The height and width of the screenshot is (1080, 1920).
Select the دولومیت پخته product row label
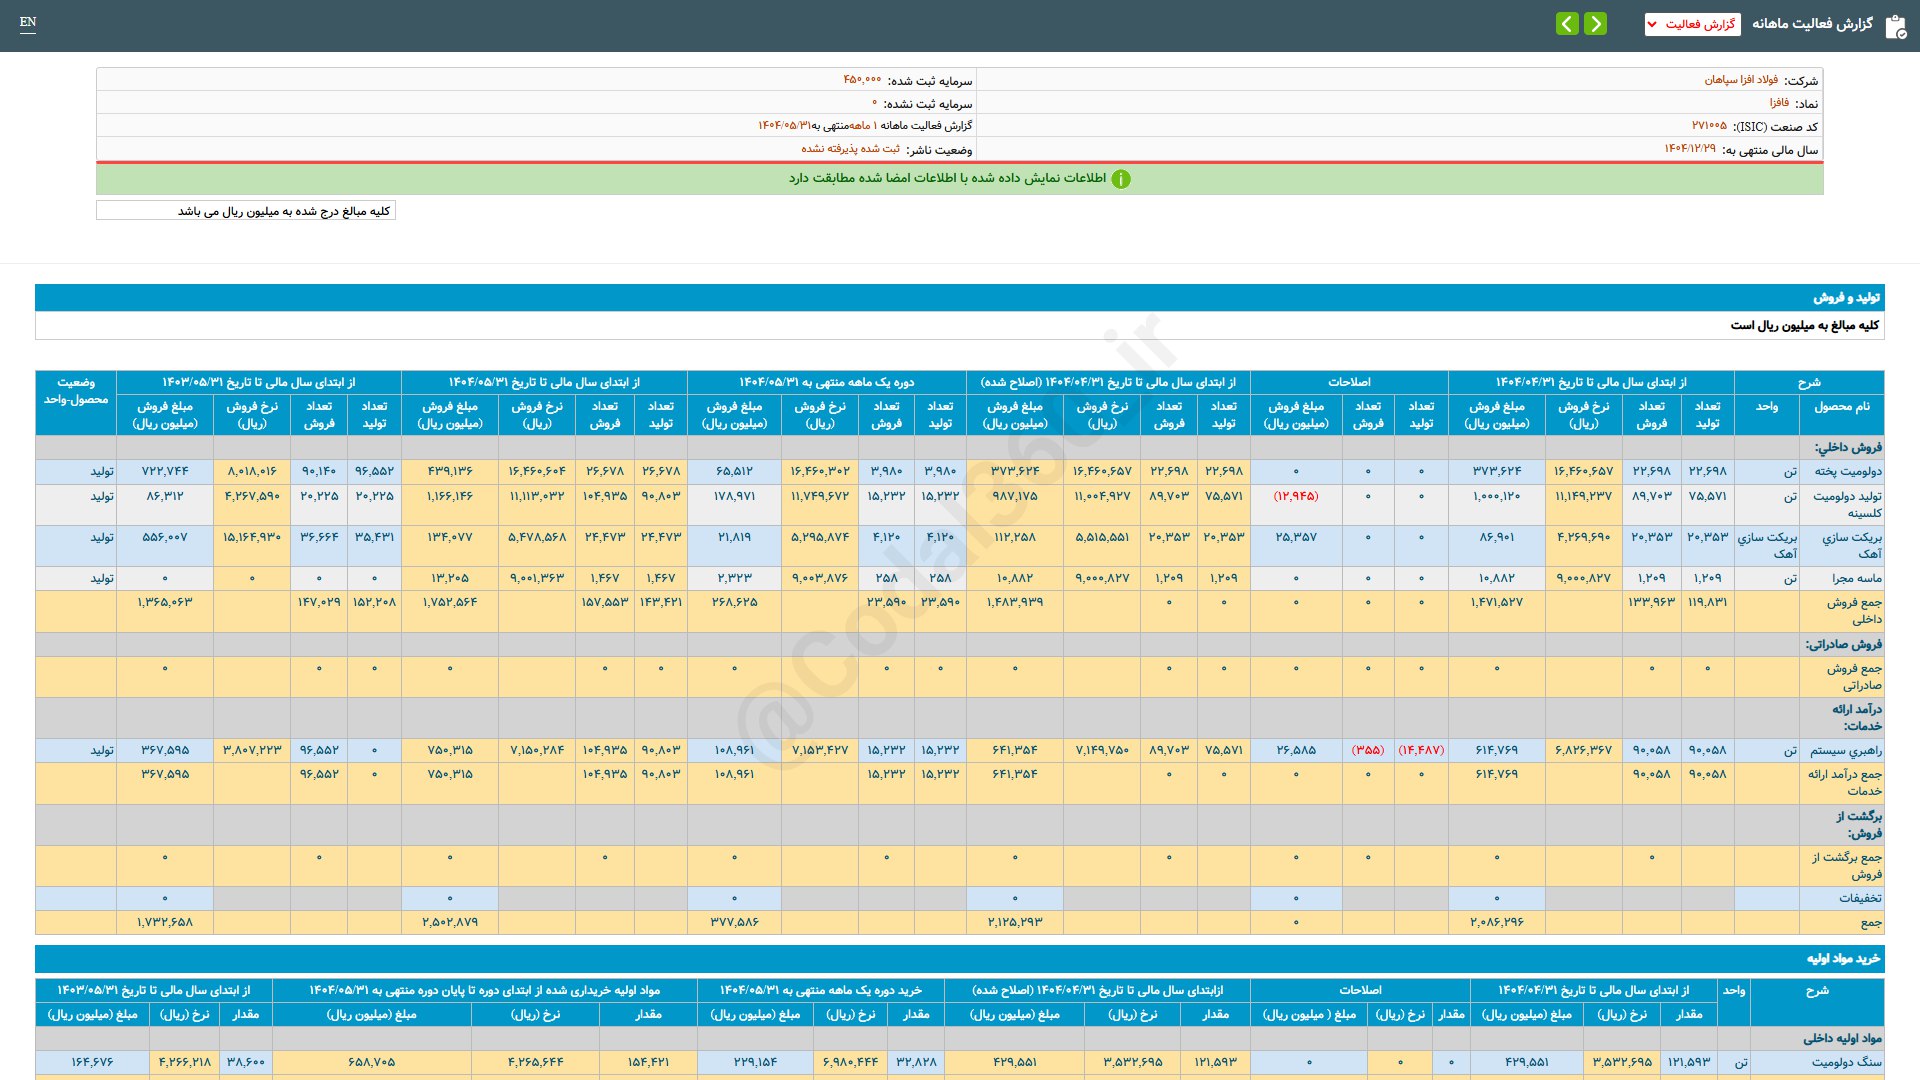tap(1847, 472)
